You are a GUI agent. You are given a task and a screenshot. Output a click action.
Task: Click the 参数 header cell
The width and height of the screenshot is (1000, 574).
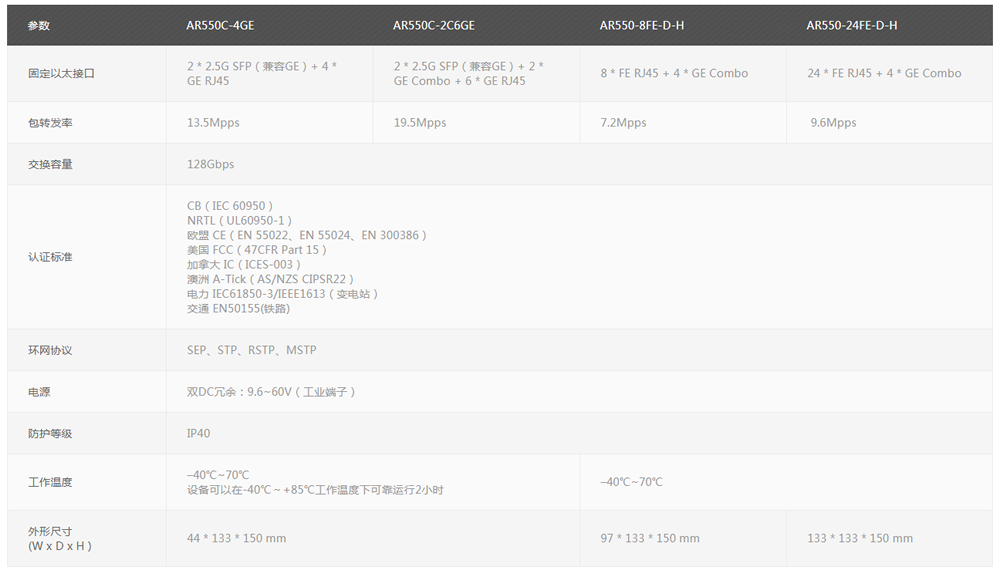click(39, 25)
